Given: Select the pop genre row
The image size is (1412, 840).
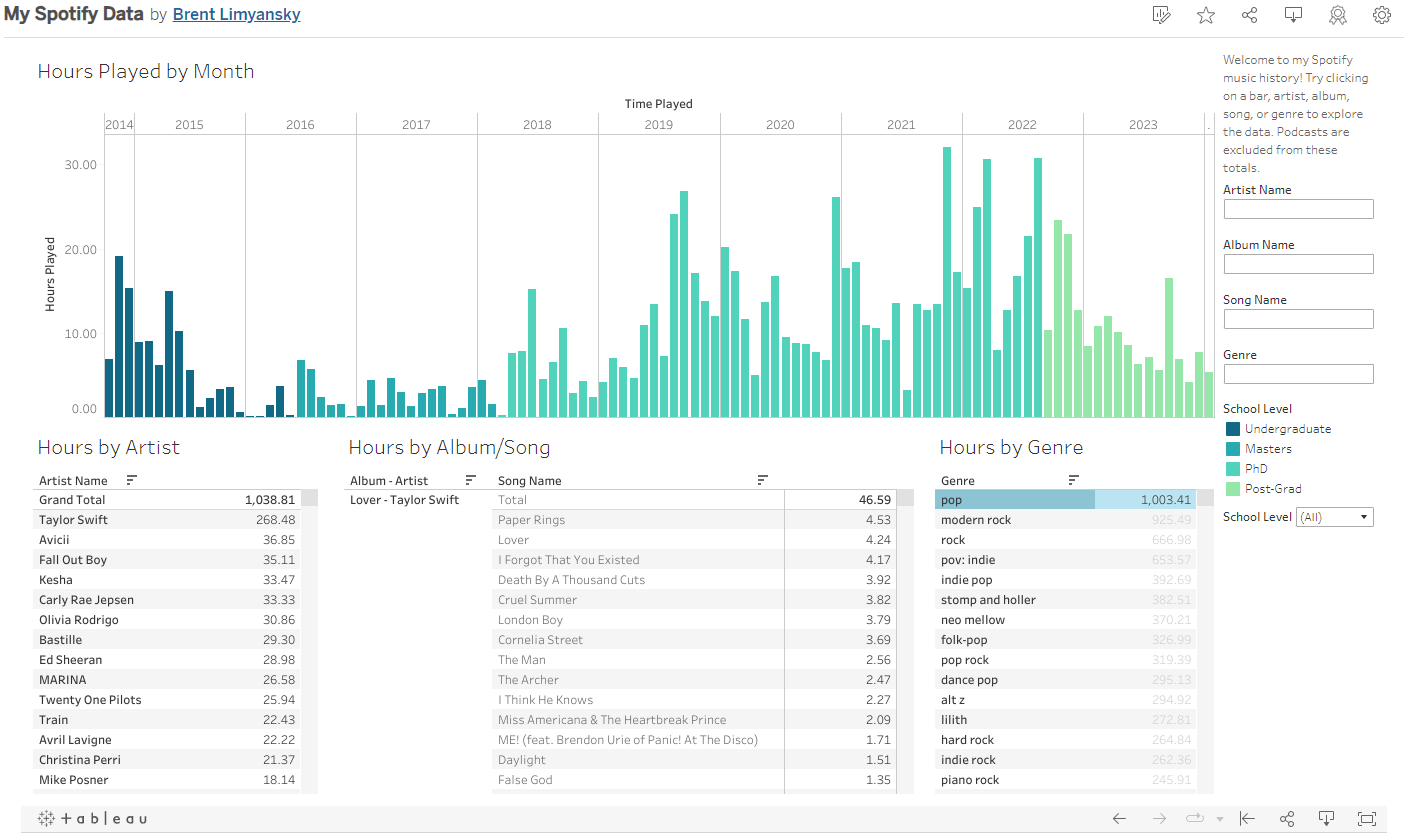Looking at the screenshot, I should 1065,500.
